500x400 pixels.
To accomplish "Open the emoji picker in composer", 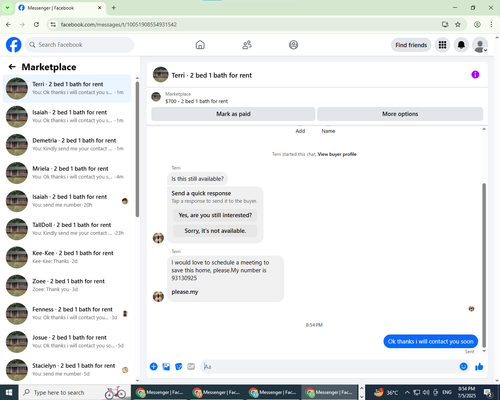I will coord(463,367).
